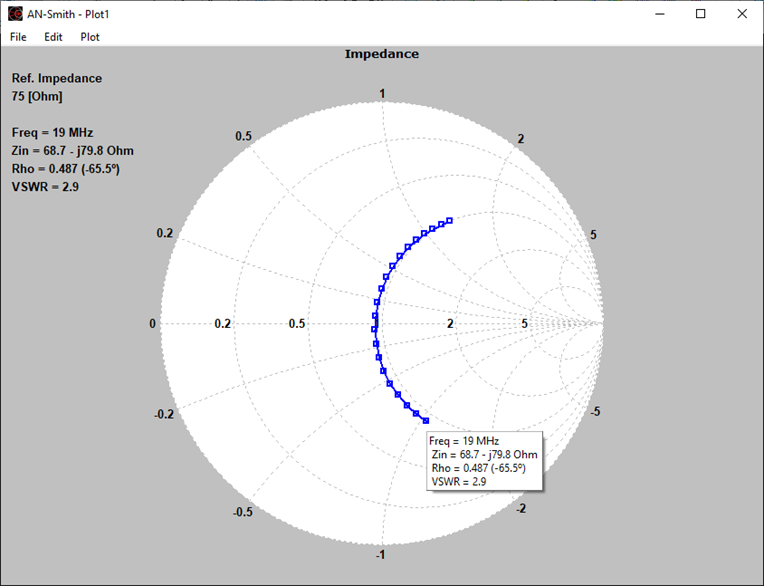Minimize the AN-Smith Plot1 window
The image size is (764, 586).
pyautogui.click(x=660, y=14)
